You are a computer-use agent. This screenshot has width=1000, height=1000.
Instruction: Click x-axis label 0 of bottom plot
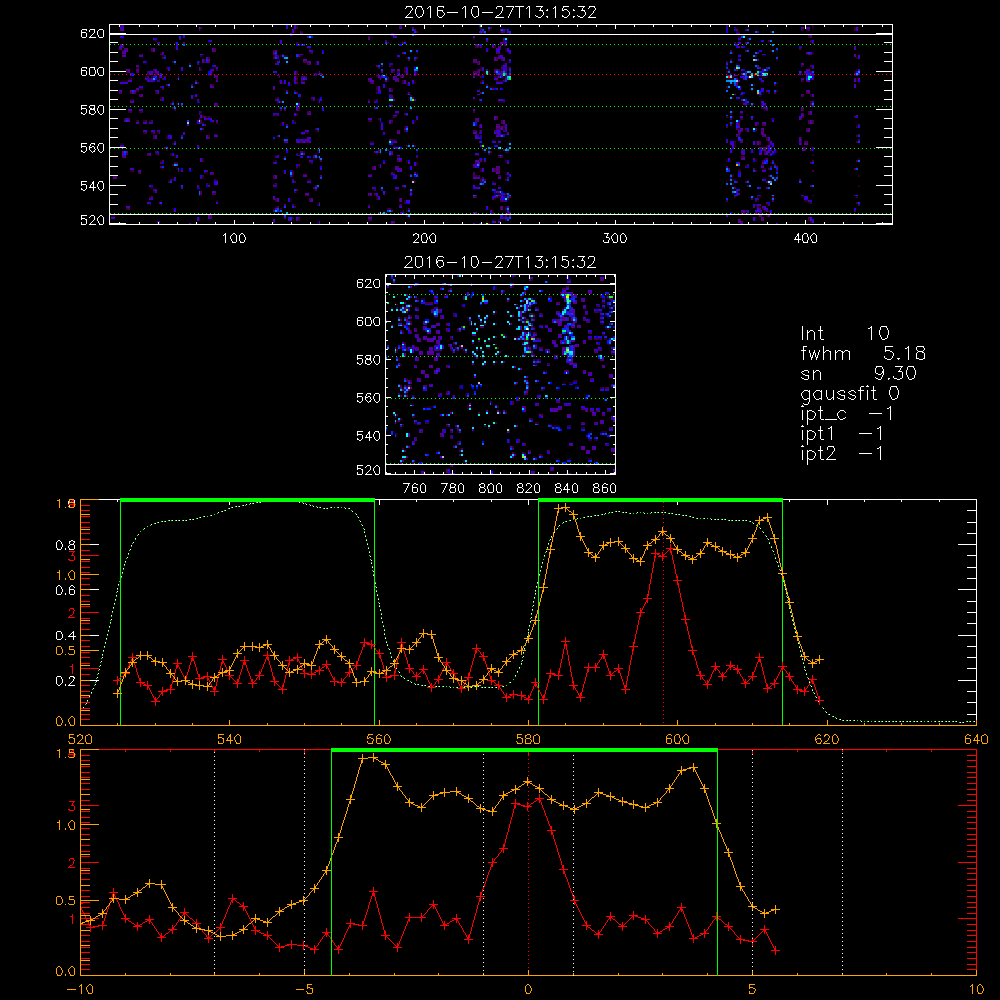528,989
